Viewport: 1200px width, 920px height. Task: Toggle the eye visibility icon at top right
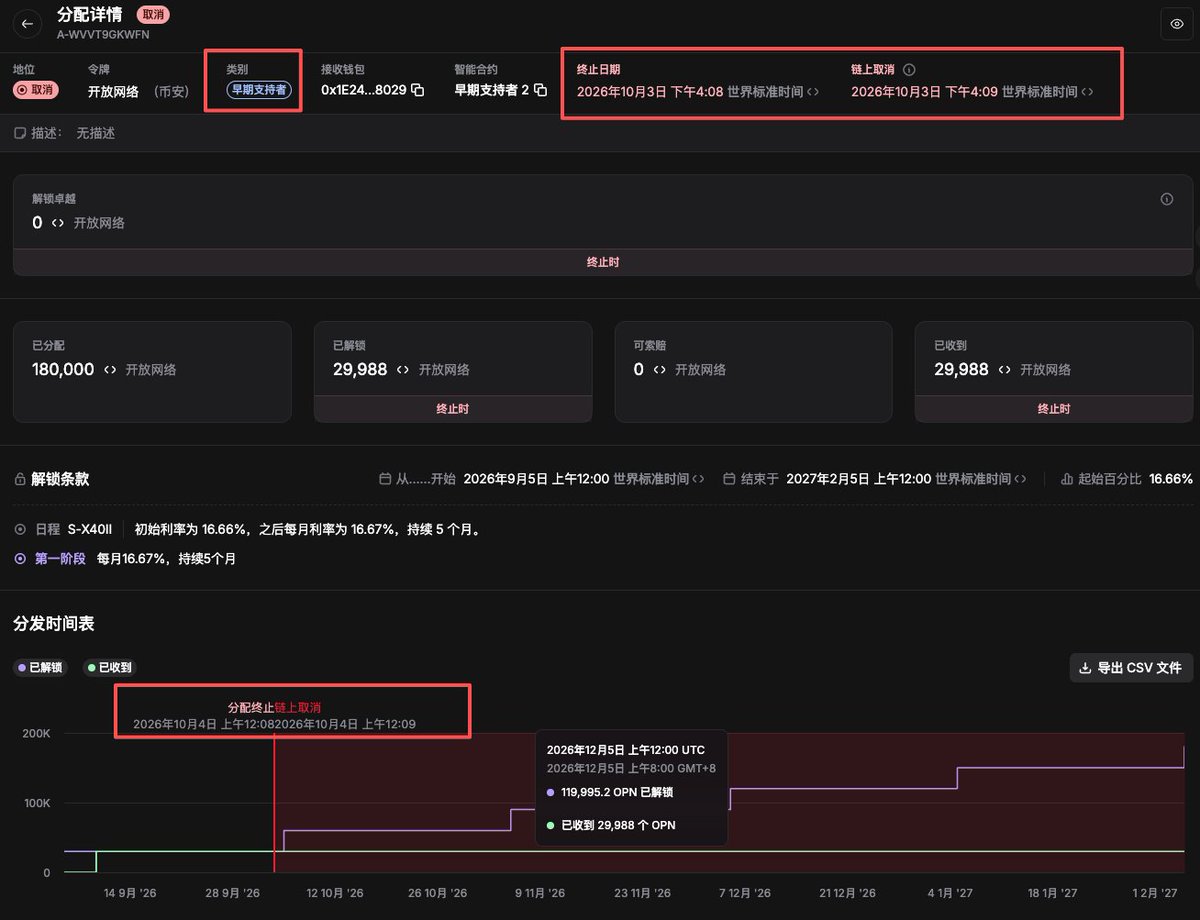coord(1175,24)
